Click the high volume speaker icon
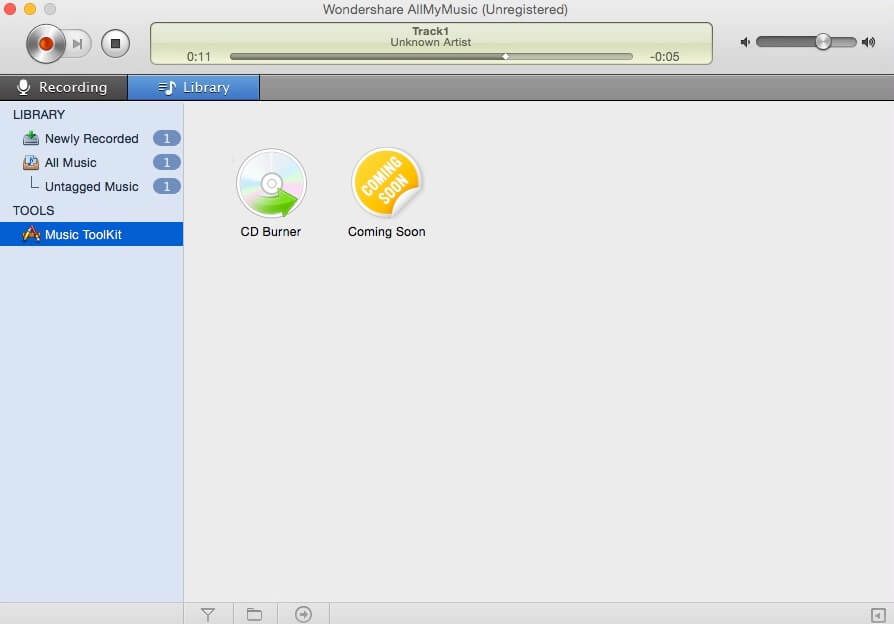Image resolution: width=894 pixels, height=624 pixels. (868, 42)
